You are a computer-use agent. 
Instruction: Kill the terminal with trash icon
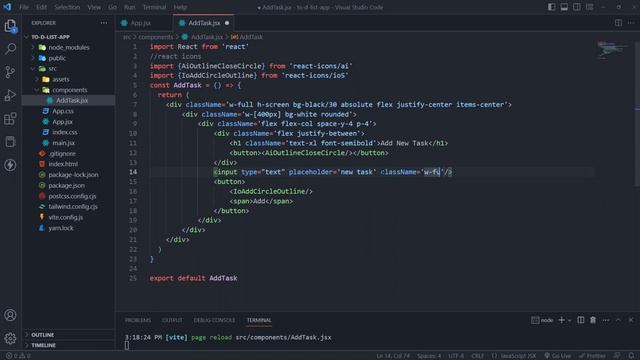coord(593,320)
